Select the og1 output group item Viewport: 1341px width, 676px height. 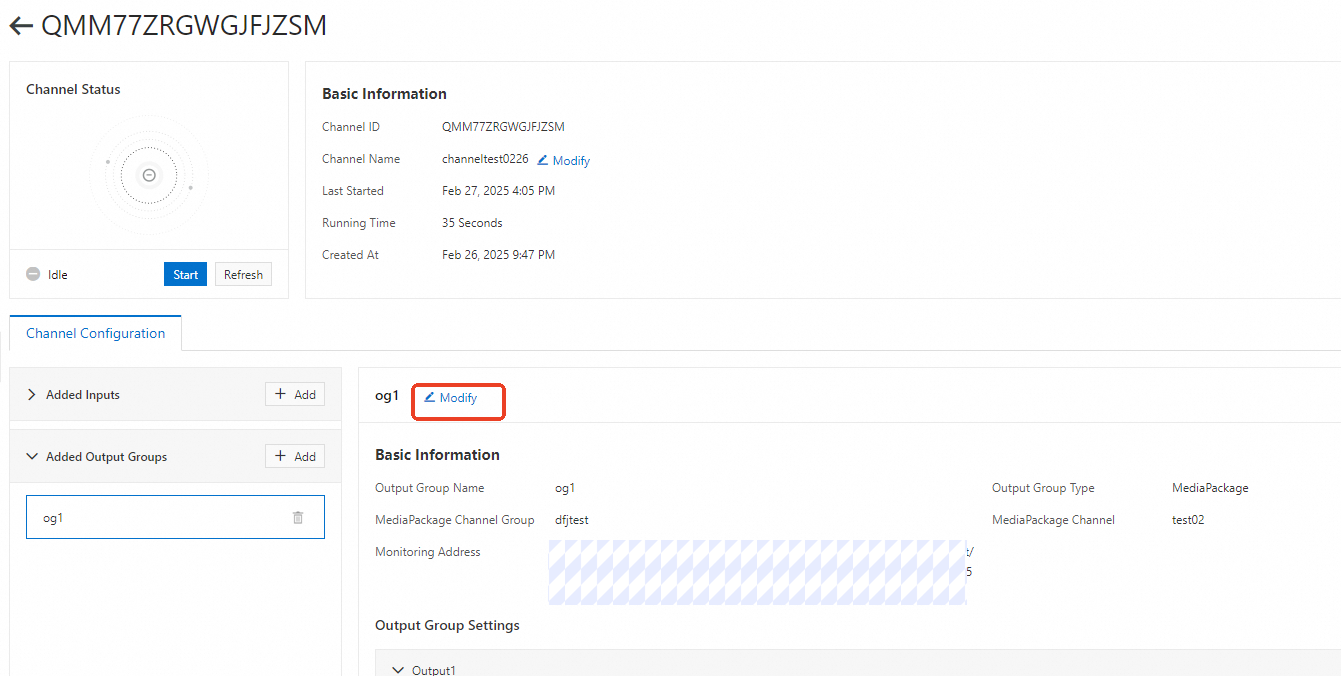[x=175, y=517]
